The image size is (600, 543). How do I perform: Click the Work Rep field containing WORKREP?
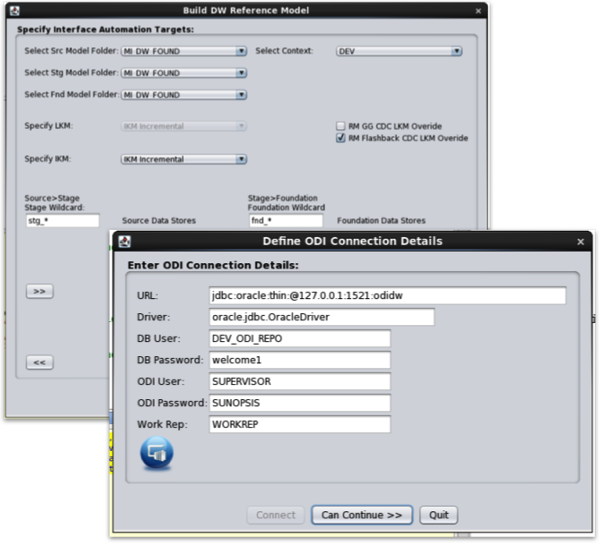click(300, 424)
